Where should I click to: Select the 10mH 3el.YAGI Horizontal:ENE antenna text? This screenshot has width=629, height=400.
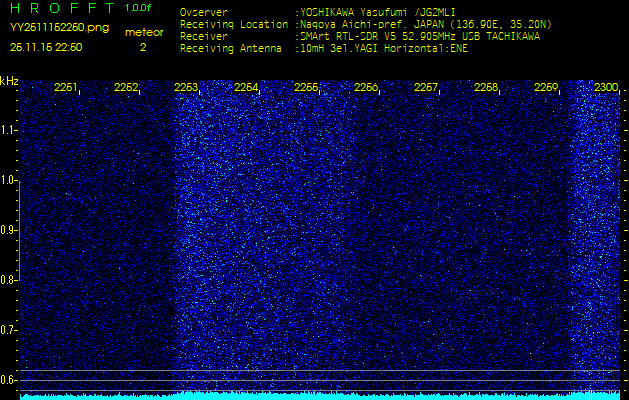(x=384, y=49)
